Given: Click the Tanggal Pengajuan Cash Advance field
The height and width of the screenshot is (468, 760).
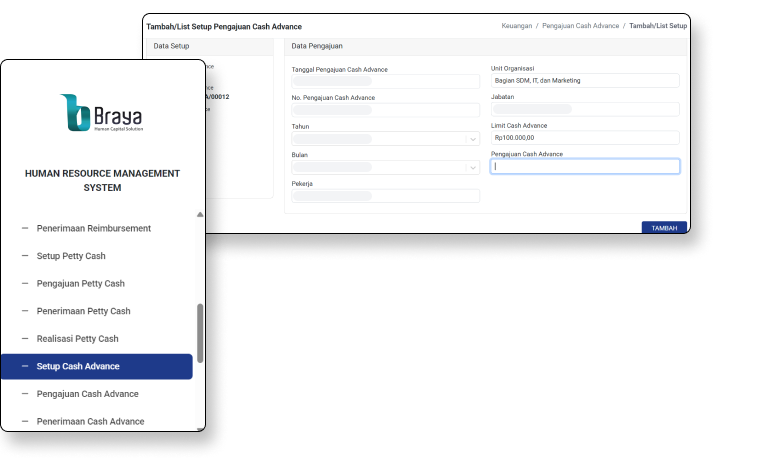Looking at the screenshot, I should pos(384,81).
